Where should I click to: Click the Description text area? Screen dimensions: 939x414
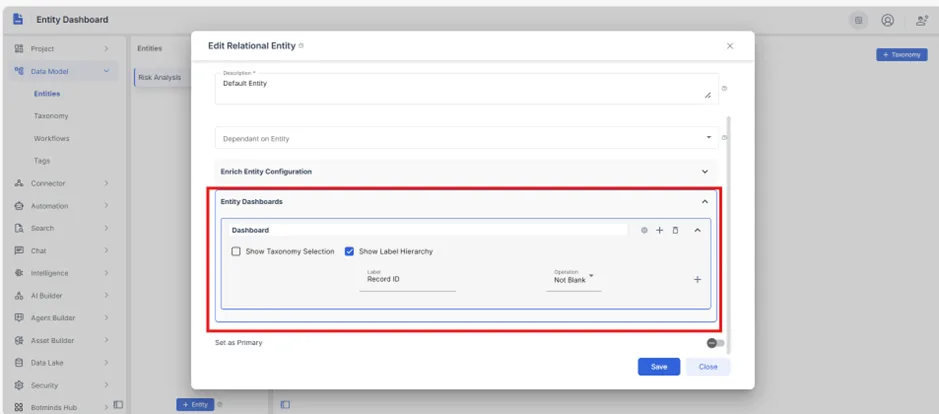click(x=467, y=89)
